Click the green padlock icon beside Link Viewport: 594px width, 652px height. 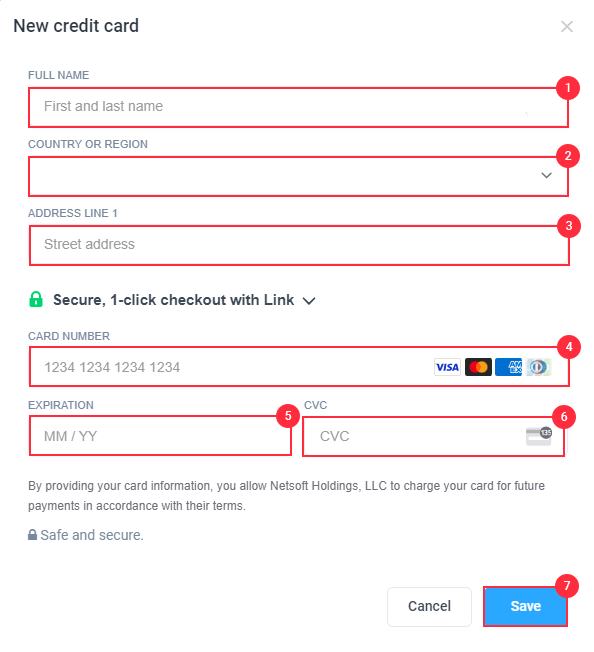pyautogui.click(x=36, y=299)
